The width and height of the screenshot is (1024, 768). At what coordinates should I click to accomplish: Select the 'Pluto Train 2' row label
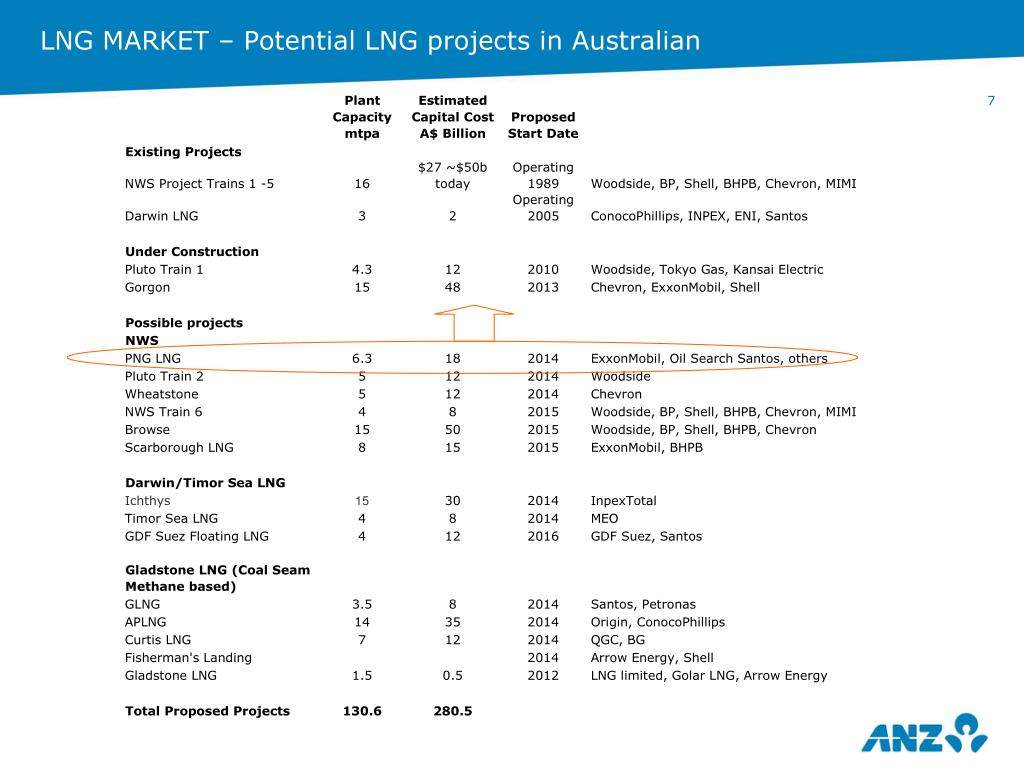coord(164,376)
